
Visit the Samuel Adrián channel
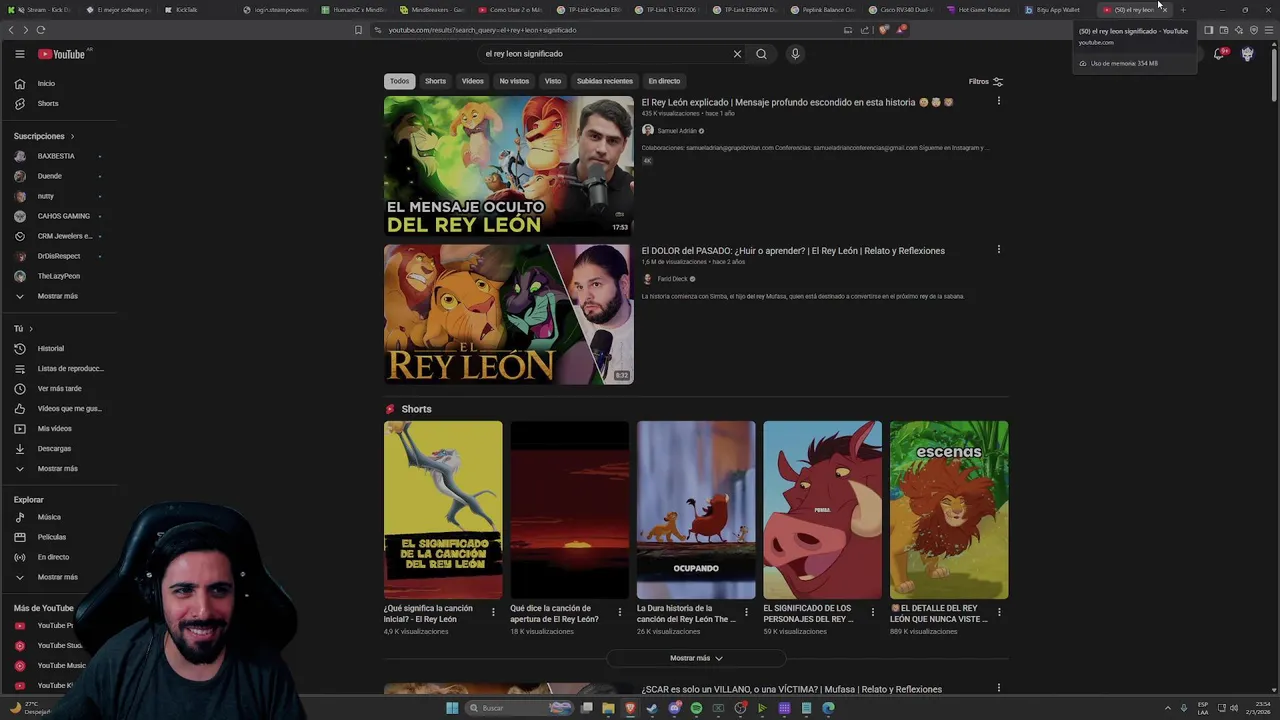click(676, 131)
